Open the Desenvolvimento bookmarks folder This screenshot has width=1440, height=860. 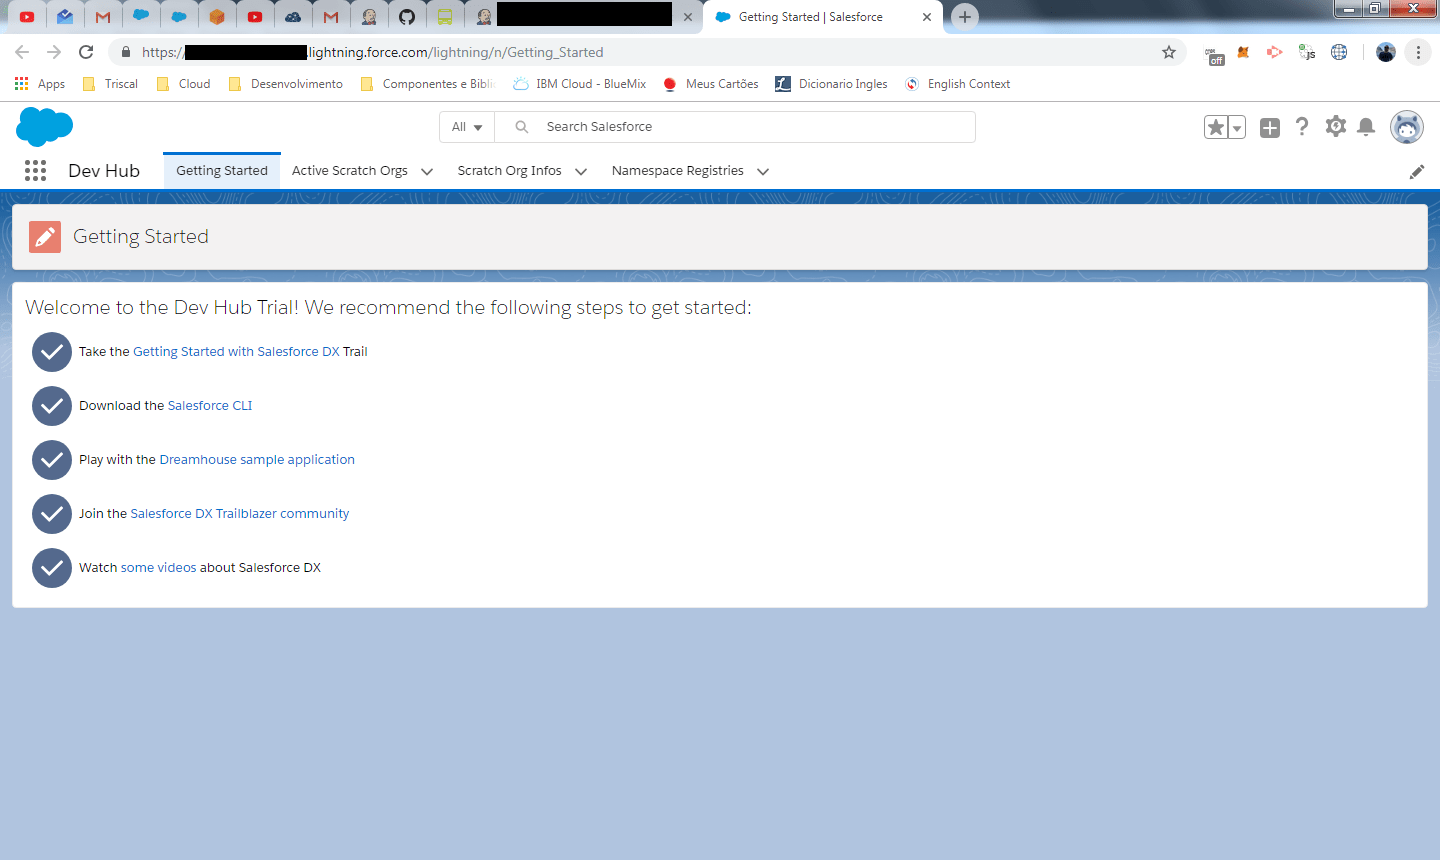point(285,84)
